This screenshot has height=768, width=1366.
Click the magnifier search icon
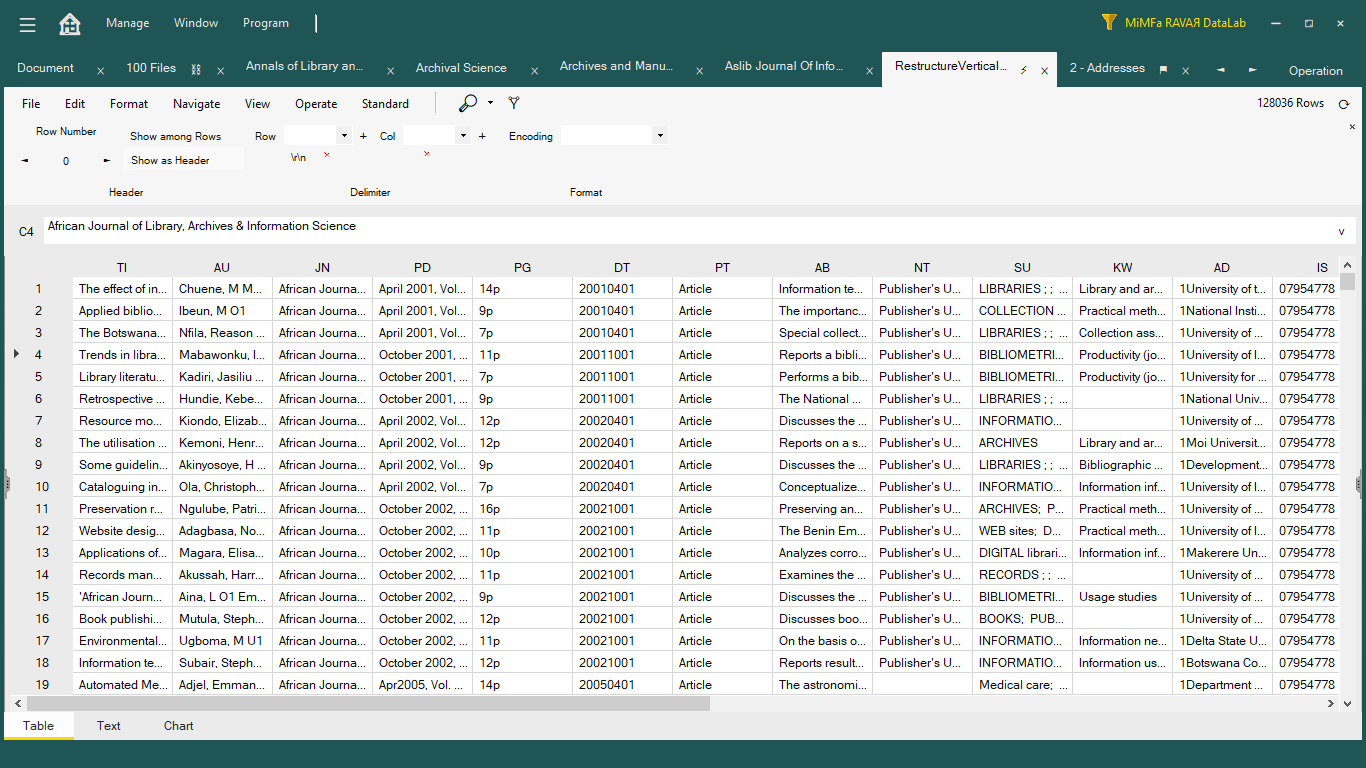(x=468, y=103)
